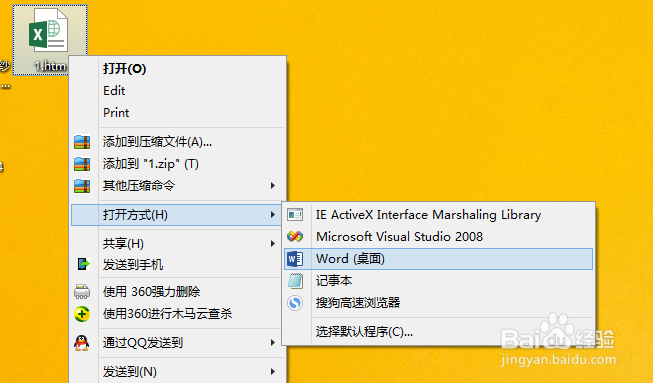The image size is (653, 383).
Task: Click the phone icon beside 发送到手机
Action: 83,264
